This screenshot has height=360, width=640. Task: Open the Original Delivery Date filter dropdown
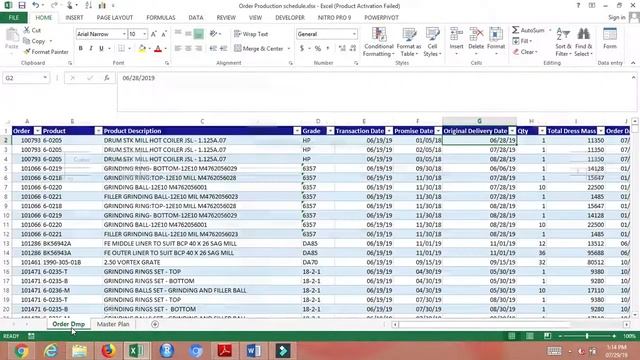[x=512, y=131]
